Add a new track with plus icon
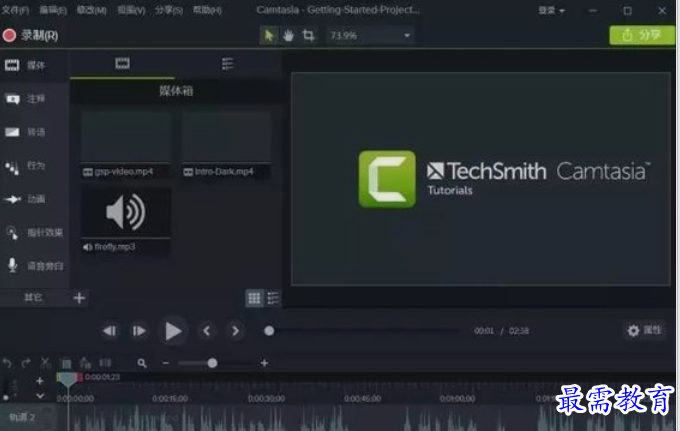This screenshot has width=680, height=431. click(x=39, y=381)
